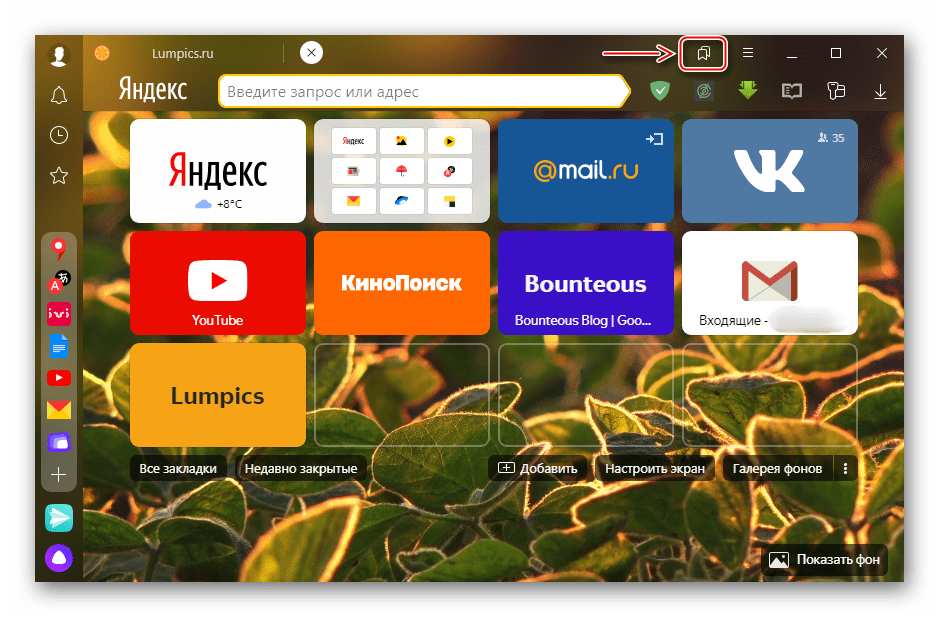Open reader mode book icon
Image resolution: width=939 pixels, height=617 pixels.
point(792,91)
